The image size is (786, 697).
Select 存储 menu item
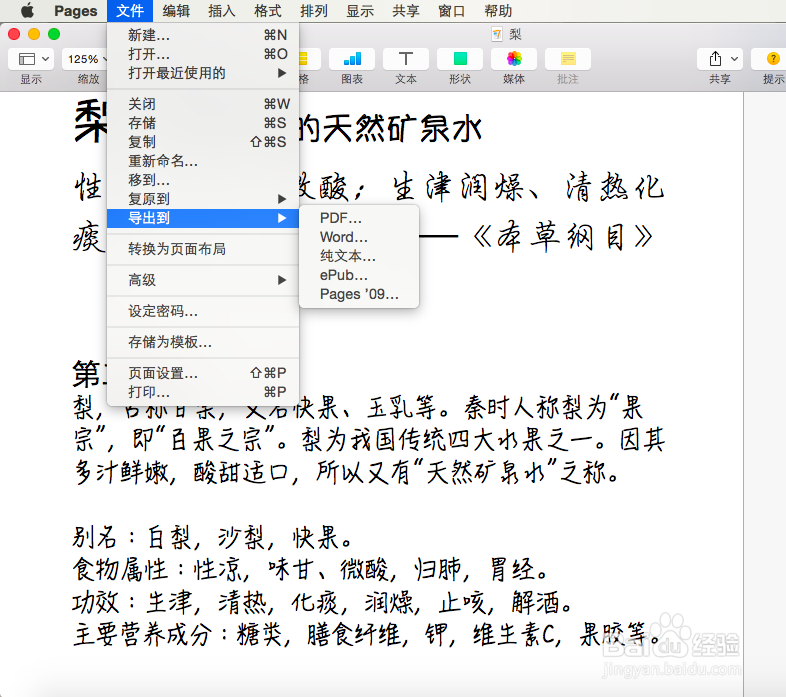(203, 123)
